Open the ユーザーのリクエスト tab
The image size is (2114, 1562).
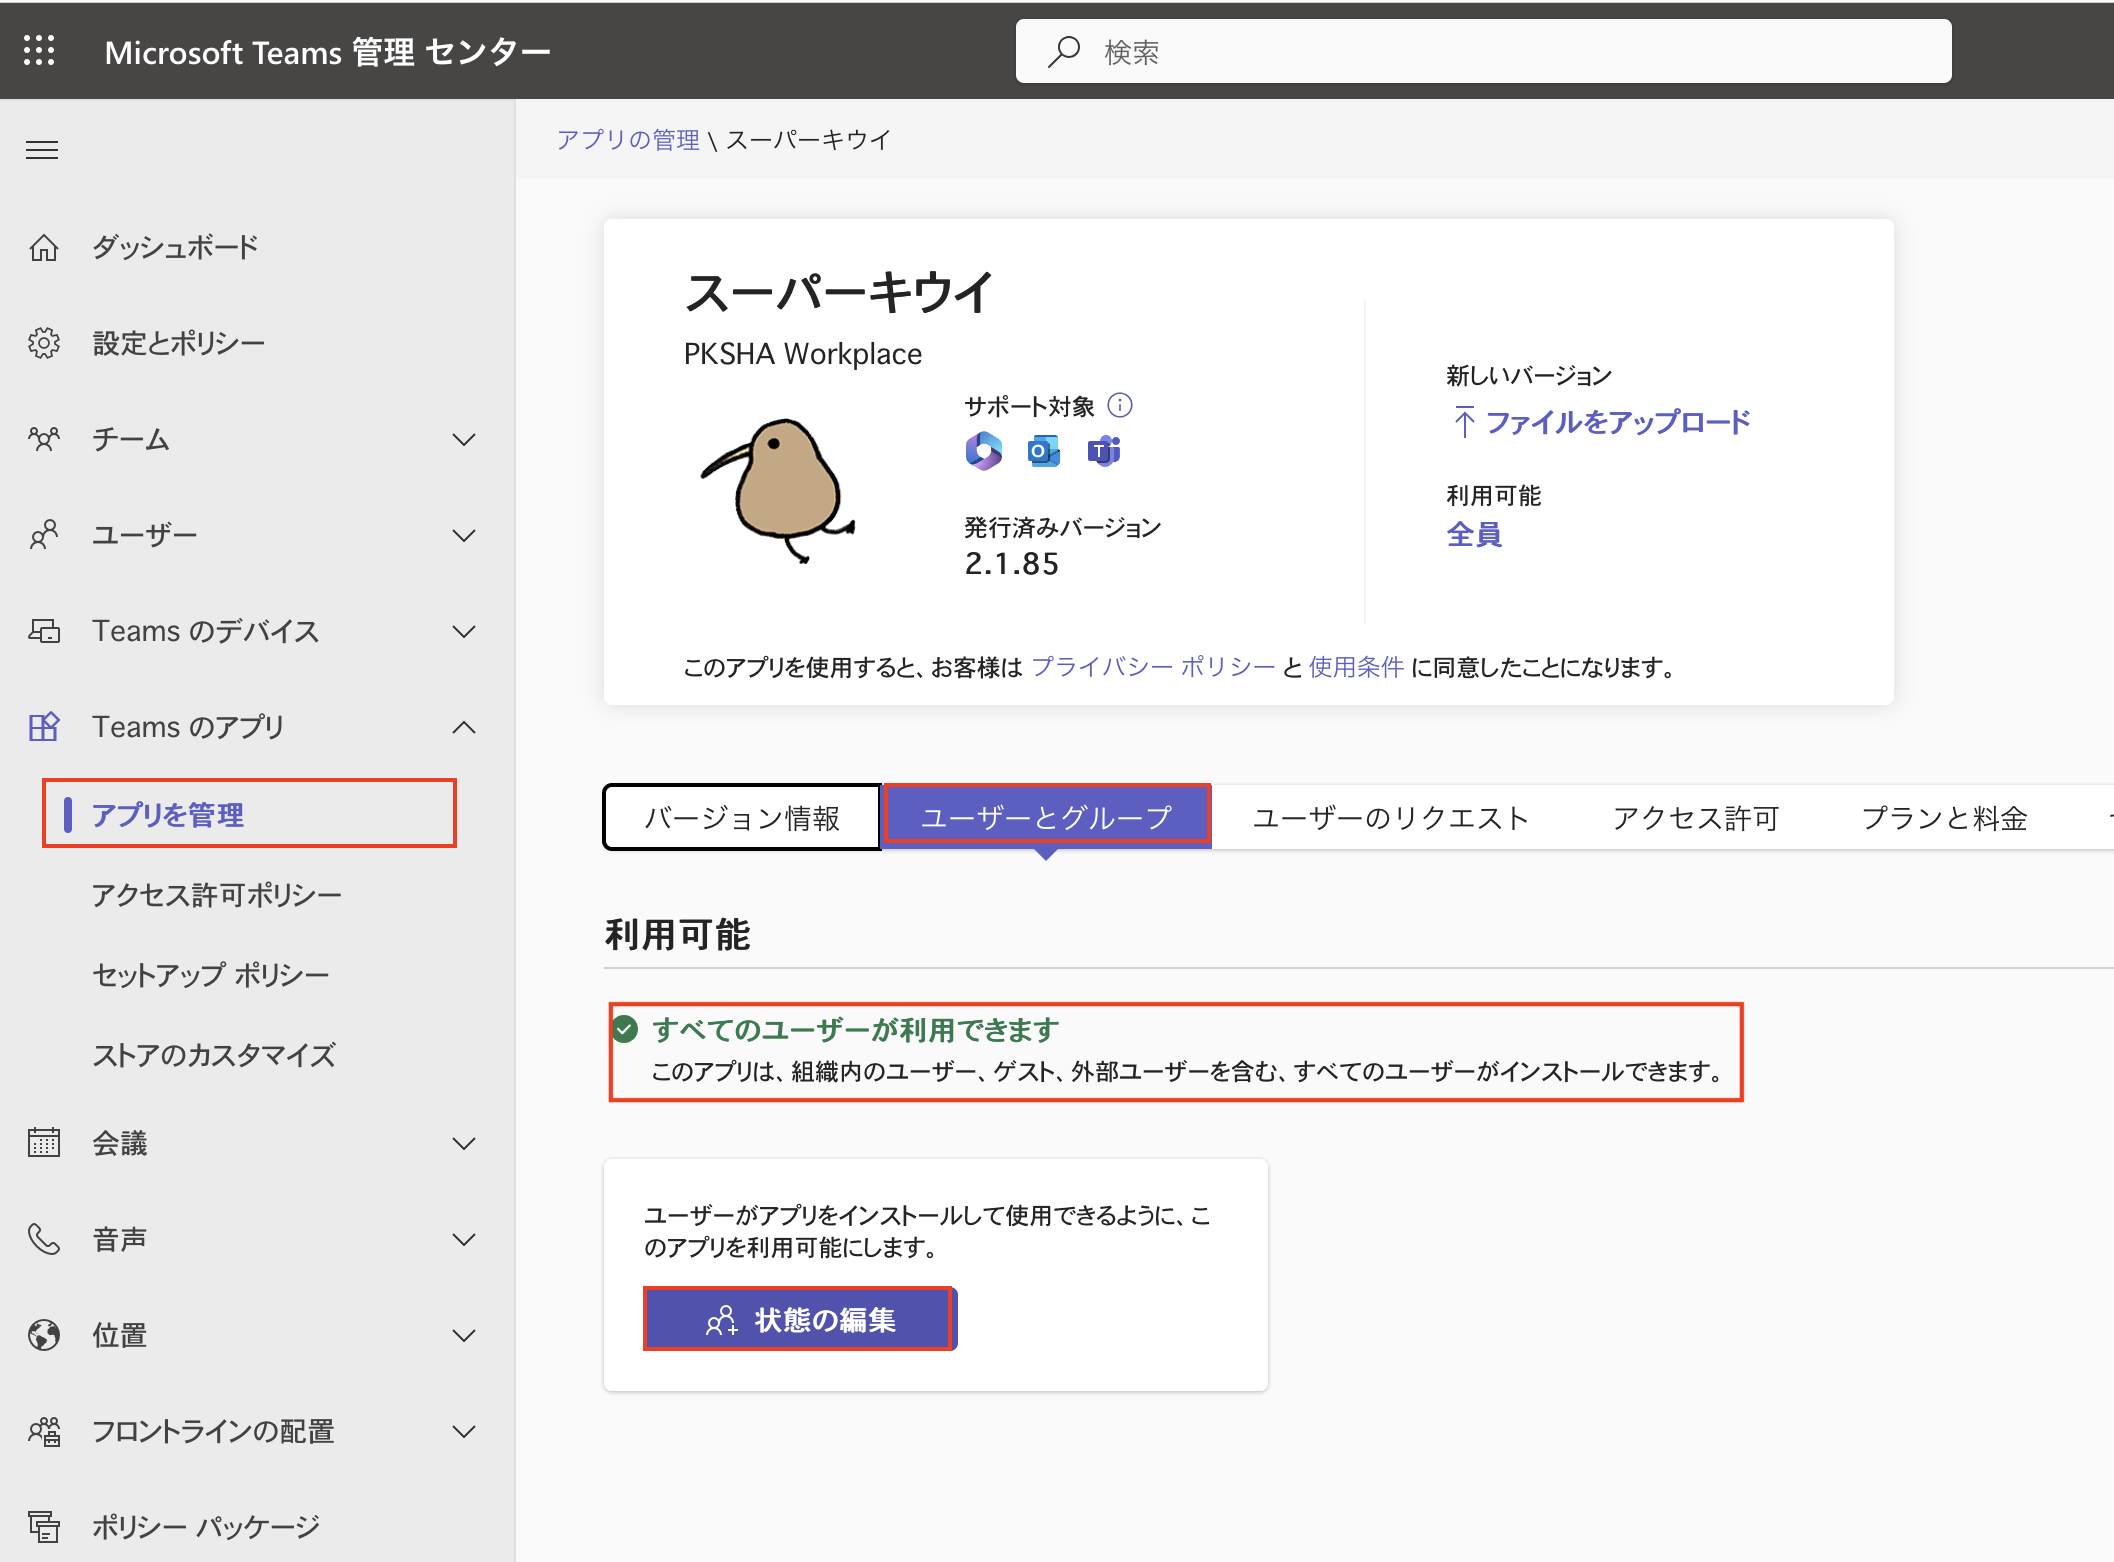click(1391, 818)
